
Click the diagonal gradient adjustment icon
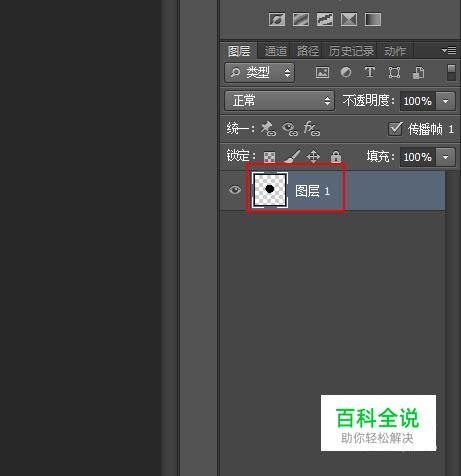click(301, 19)
